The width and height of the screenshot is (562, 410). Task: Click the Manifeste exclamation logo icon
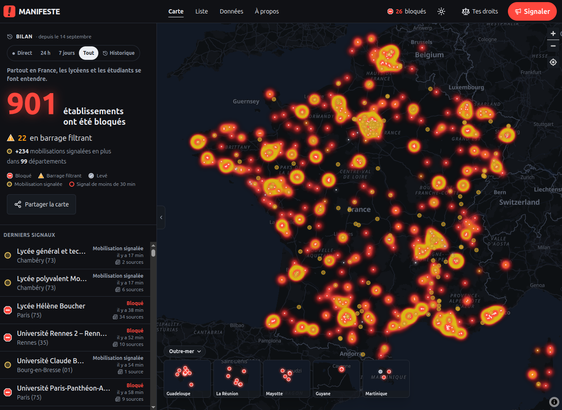coord(9,11)
